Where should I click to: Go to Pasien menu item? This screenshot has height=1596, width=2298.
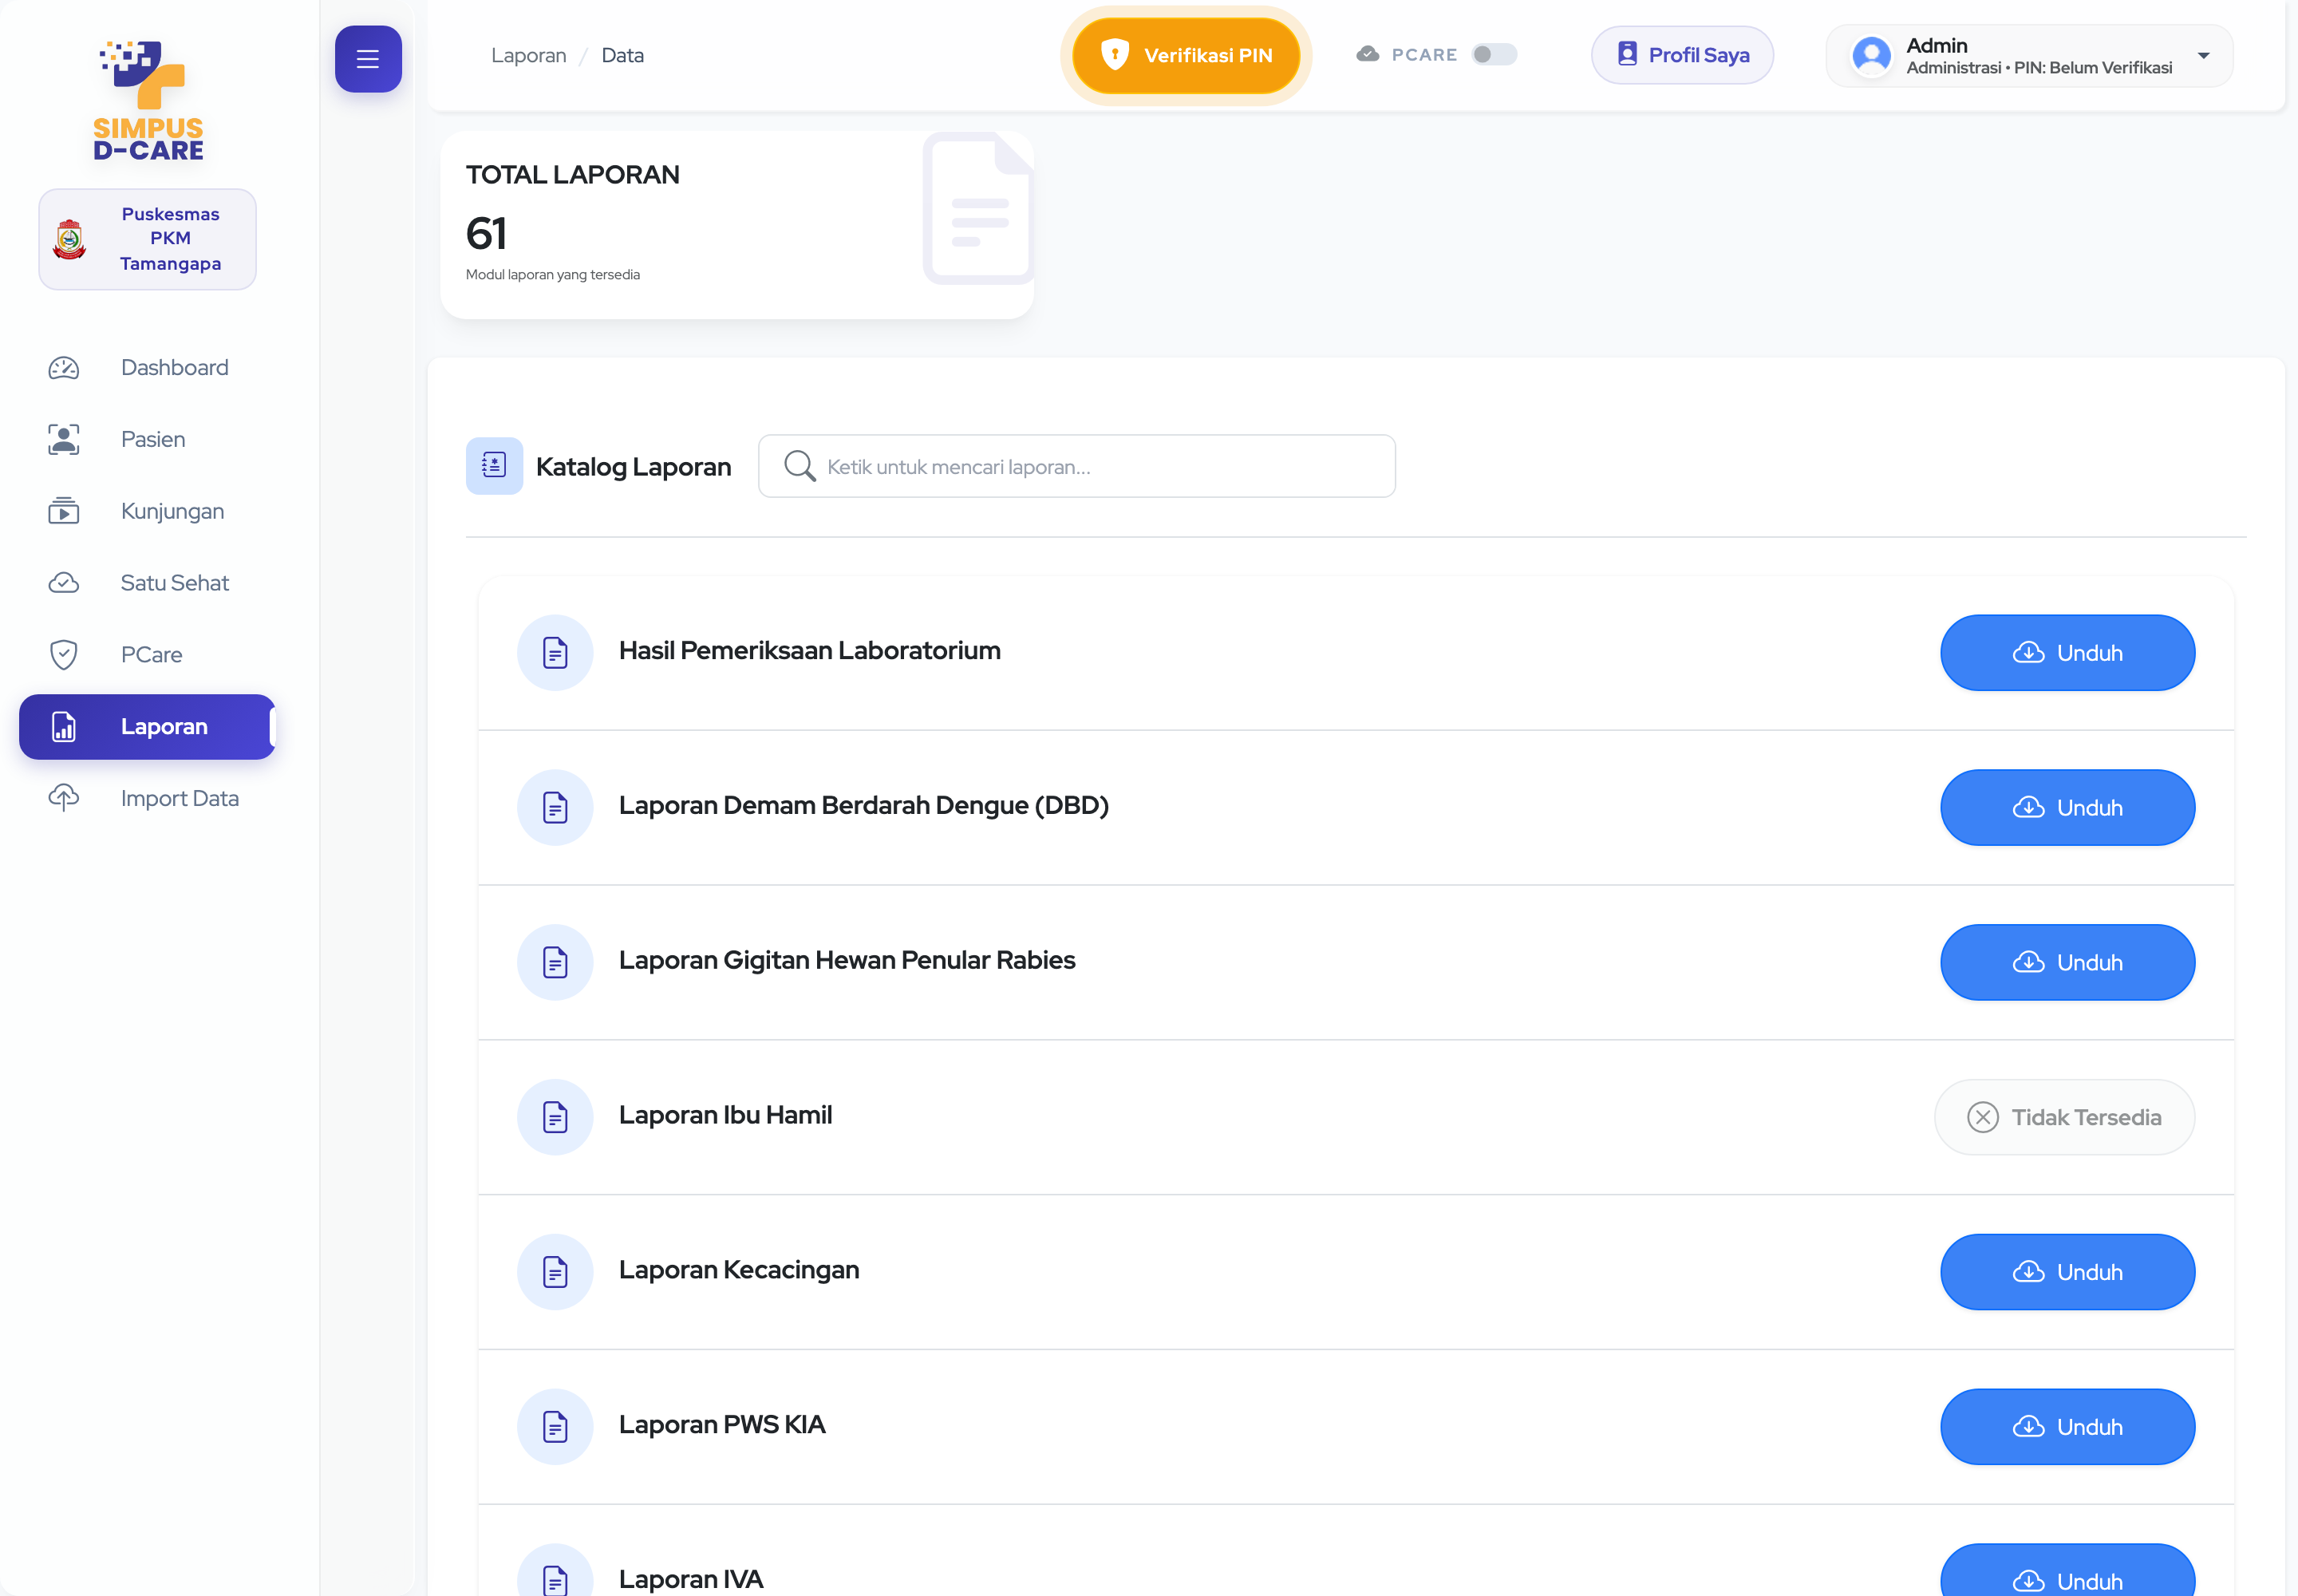pos(146,439)
